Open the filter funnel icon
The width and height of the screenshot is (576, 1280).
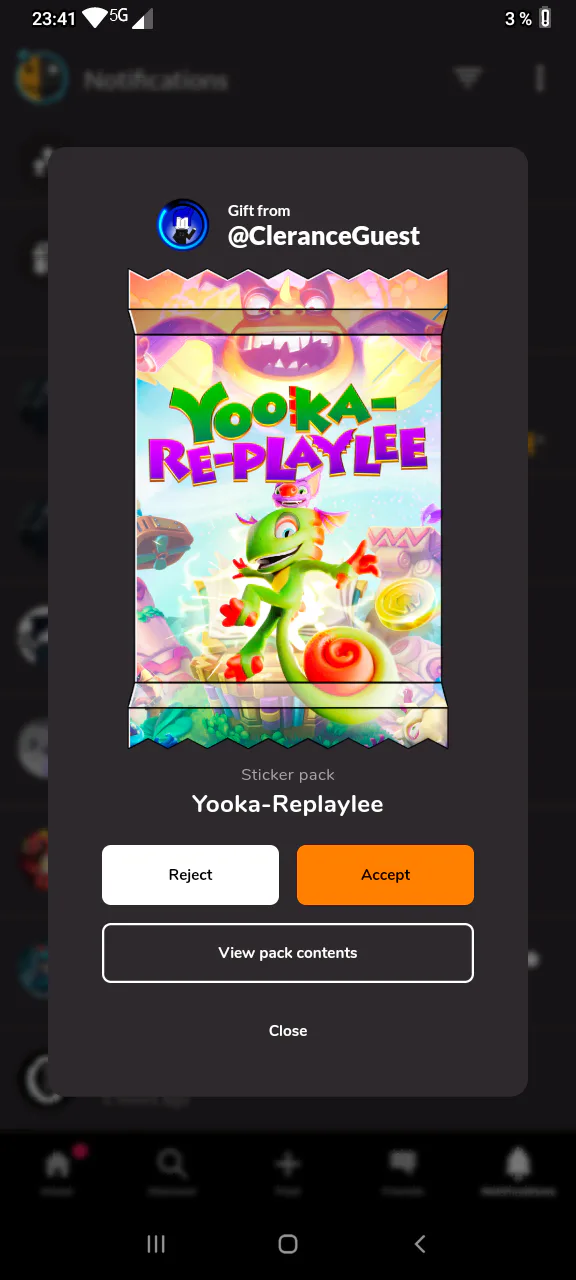(468, 78)
